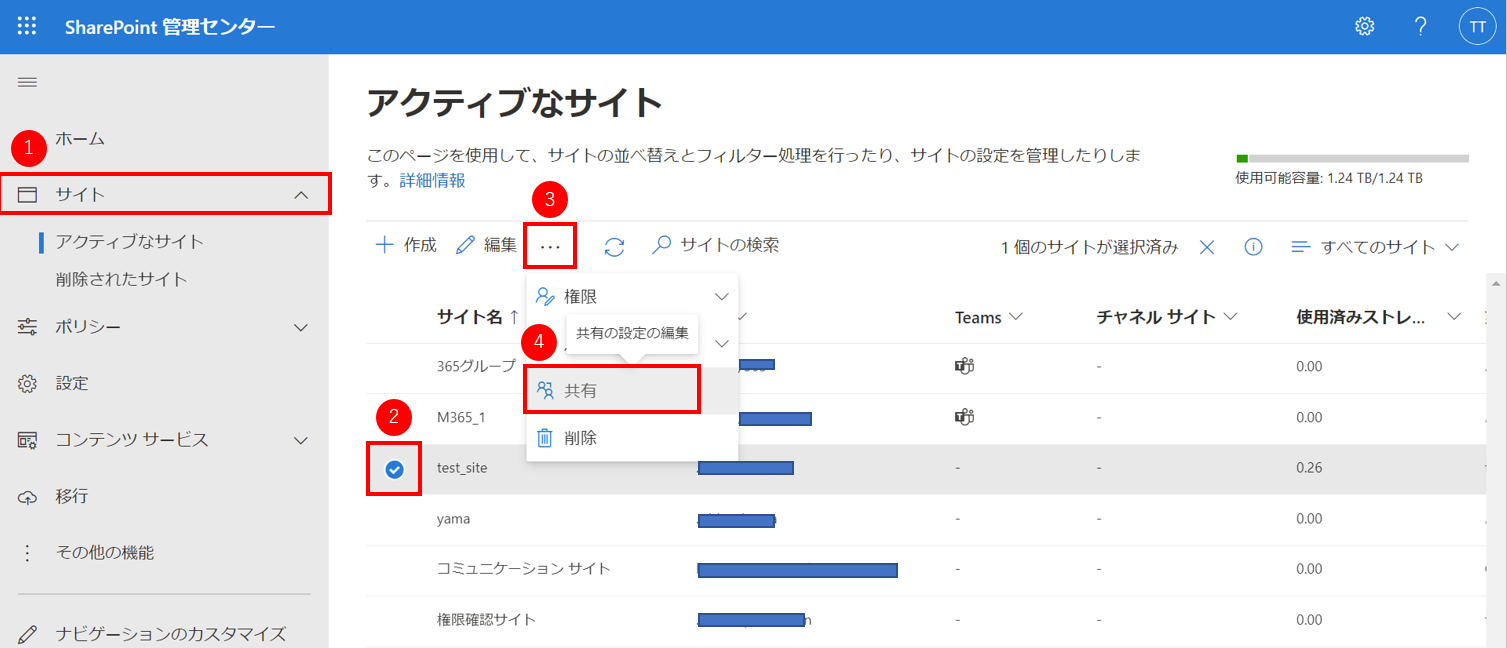
Task: Open the 詳細情報 link
Action: click(x=432, y=181)
